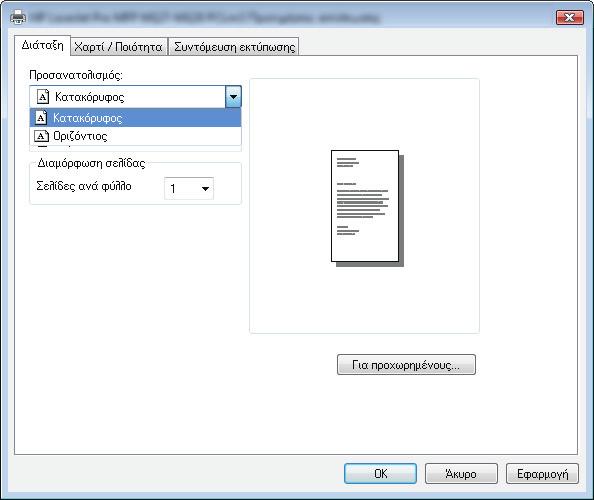The height and width of the screenshot is (500, 594).
Task: Click the page preview thumbnail
Action: (367, 208)
